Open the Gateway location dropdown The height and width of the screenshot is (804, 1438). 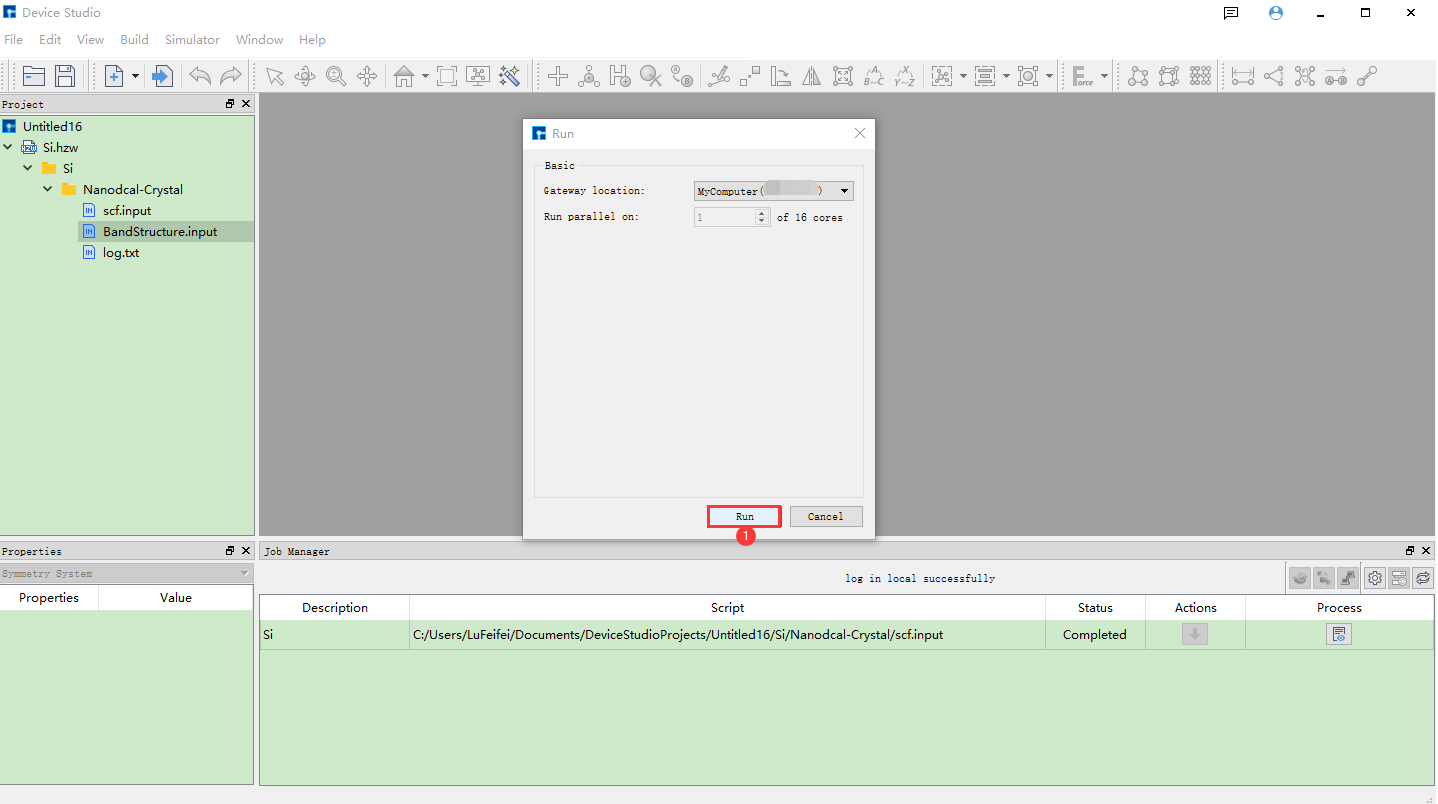click(x=844, y=191)
